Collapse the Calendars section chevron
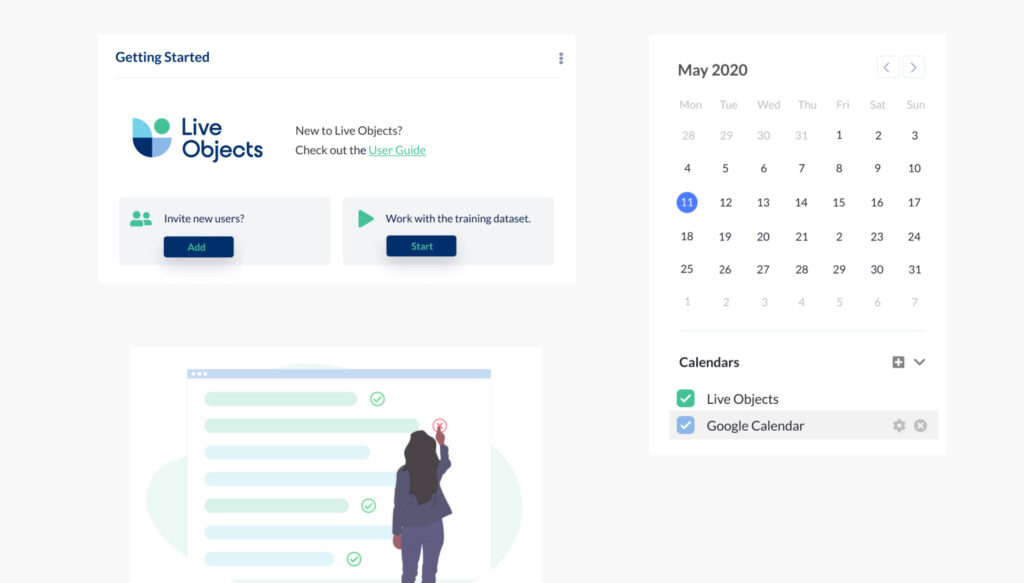Viewport: 1024px width, 583px height. click(x=920, y=362)
